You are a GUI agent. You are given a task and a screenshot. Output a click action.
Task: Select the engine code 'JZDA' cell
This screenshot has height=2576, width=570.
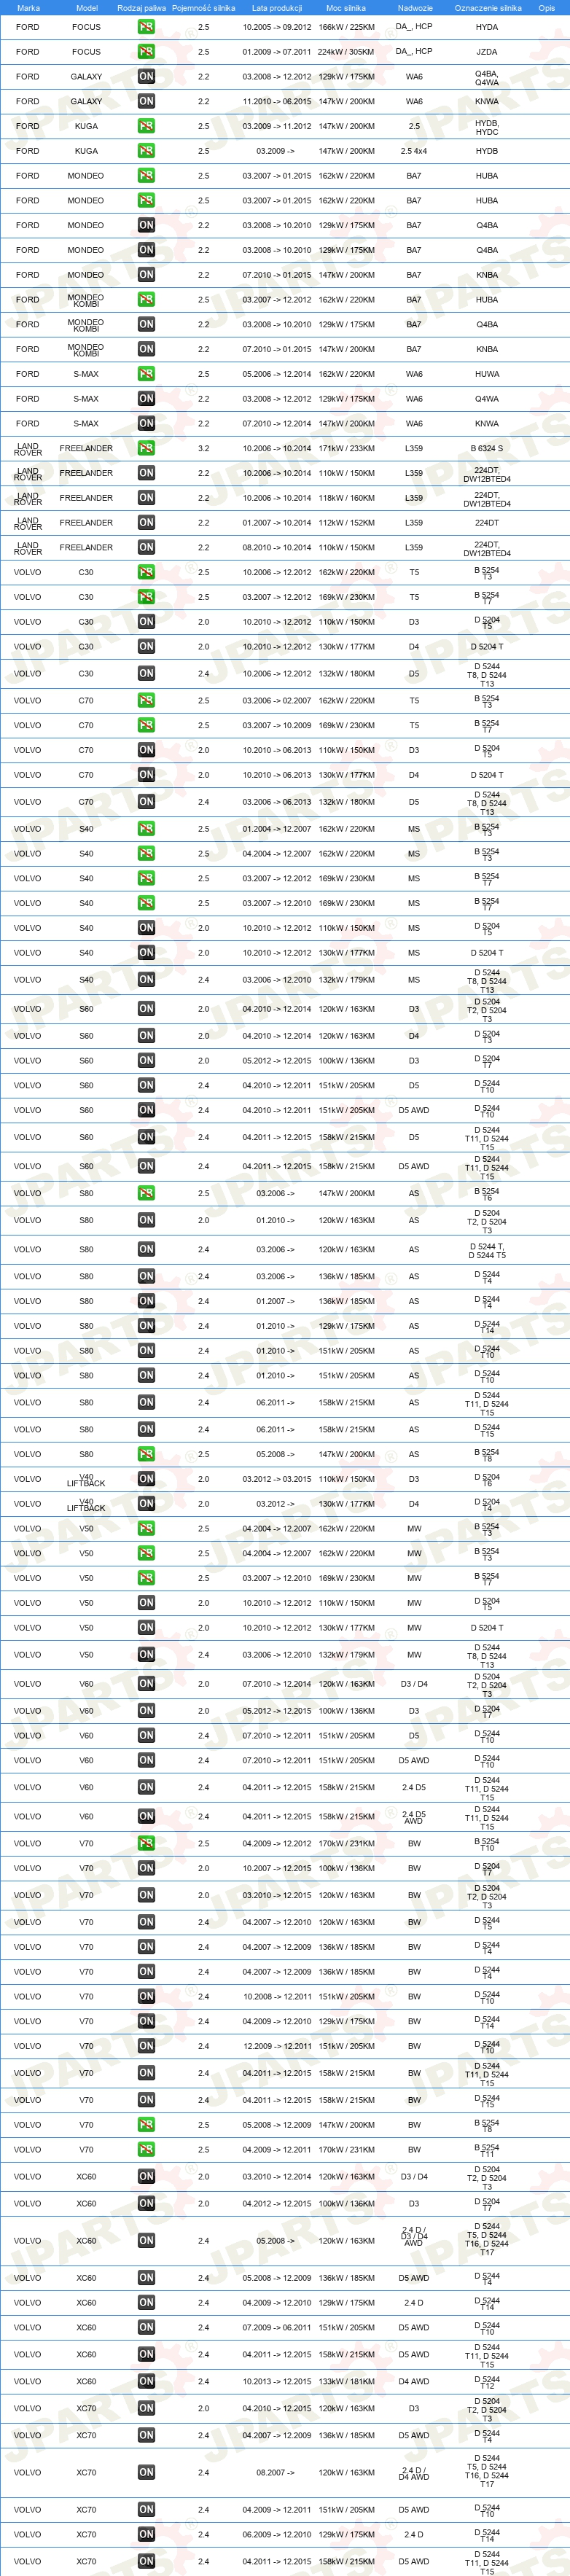coord(487,52)
